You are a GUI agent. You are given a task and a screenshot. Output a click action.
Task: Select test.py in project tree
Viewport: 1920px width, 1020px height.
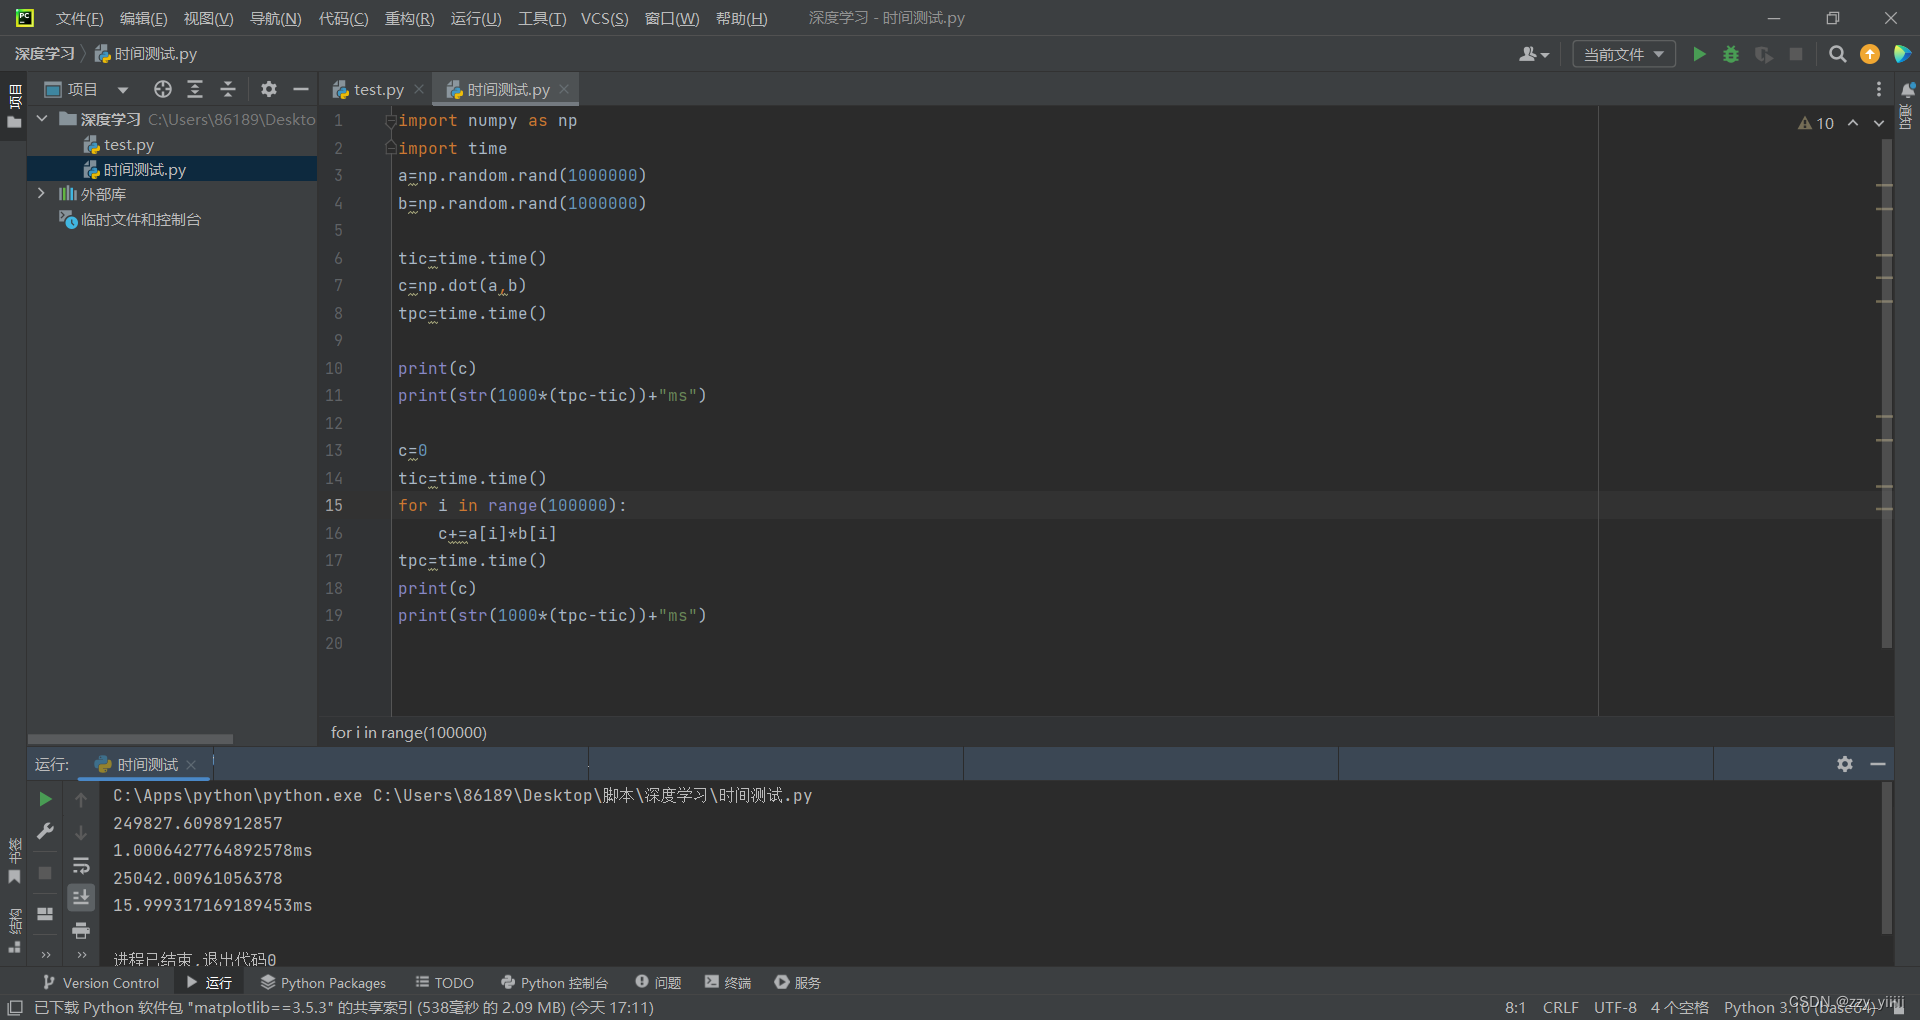pos(128,145)
